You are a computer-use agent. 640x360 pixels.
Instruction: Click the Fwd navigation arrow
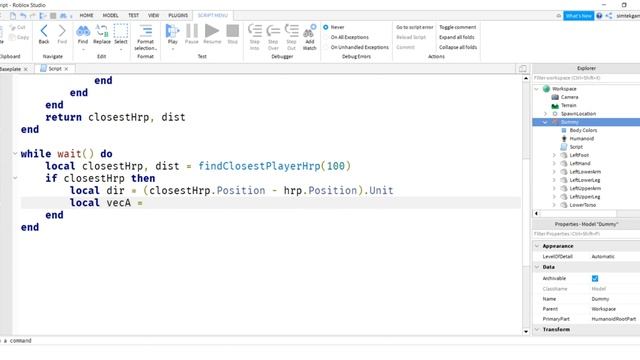pos(62,31)
